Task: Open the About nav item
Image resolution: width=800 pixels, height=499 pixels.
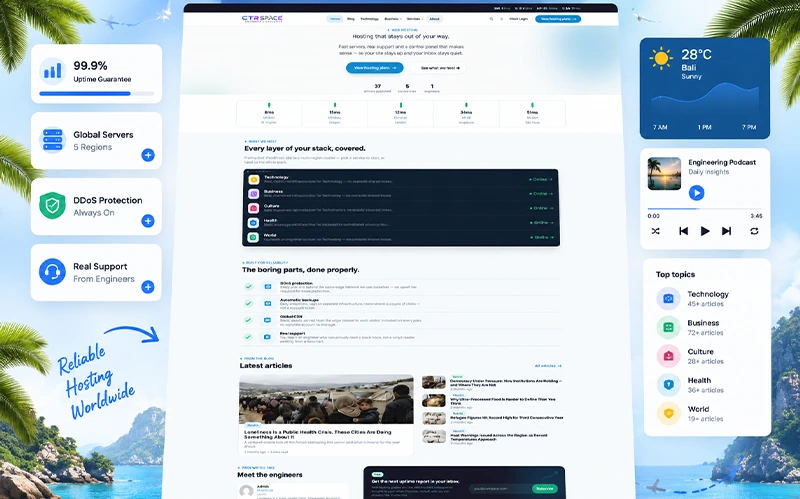Action: point(434,19)
